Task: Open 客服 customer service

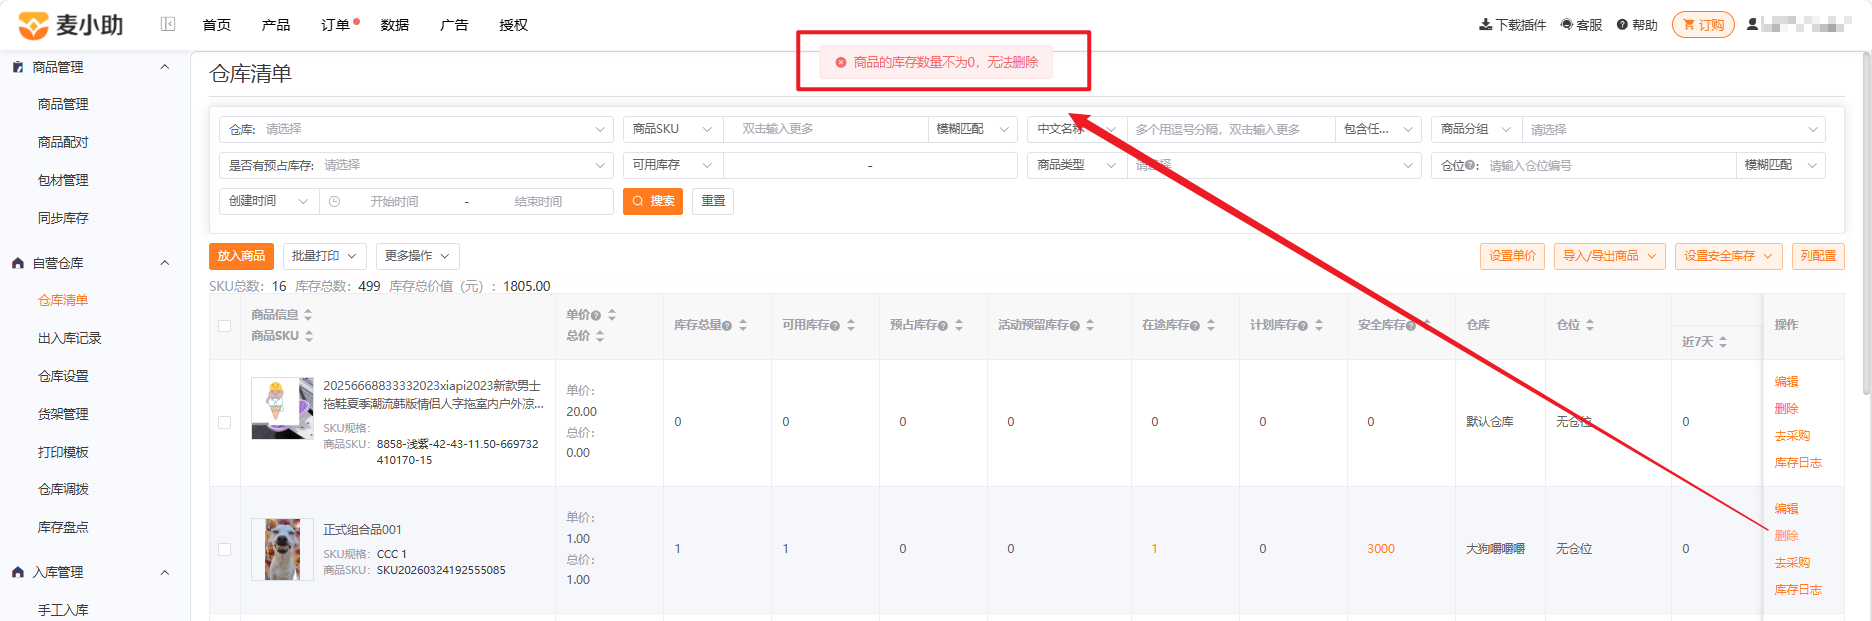Action: pos(1582,25)
